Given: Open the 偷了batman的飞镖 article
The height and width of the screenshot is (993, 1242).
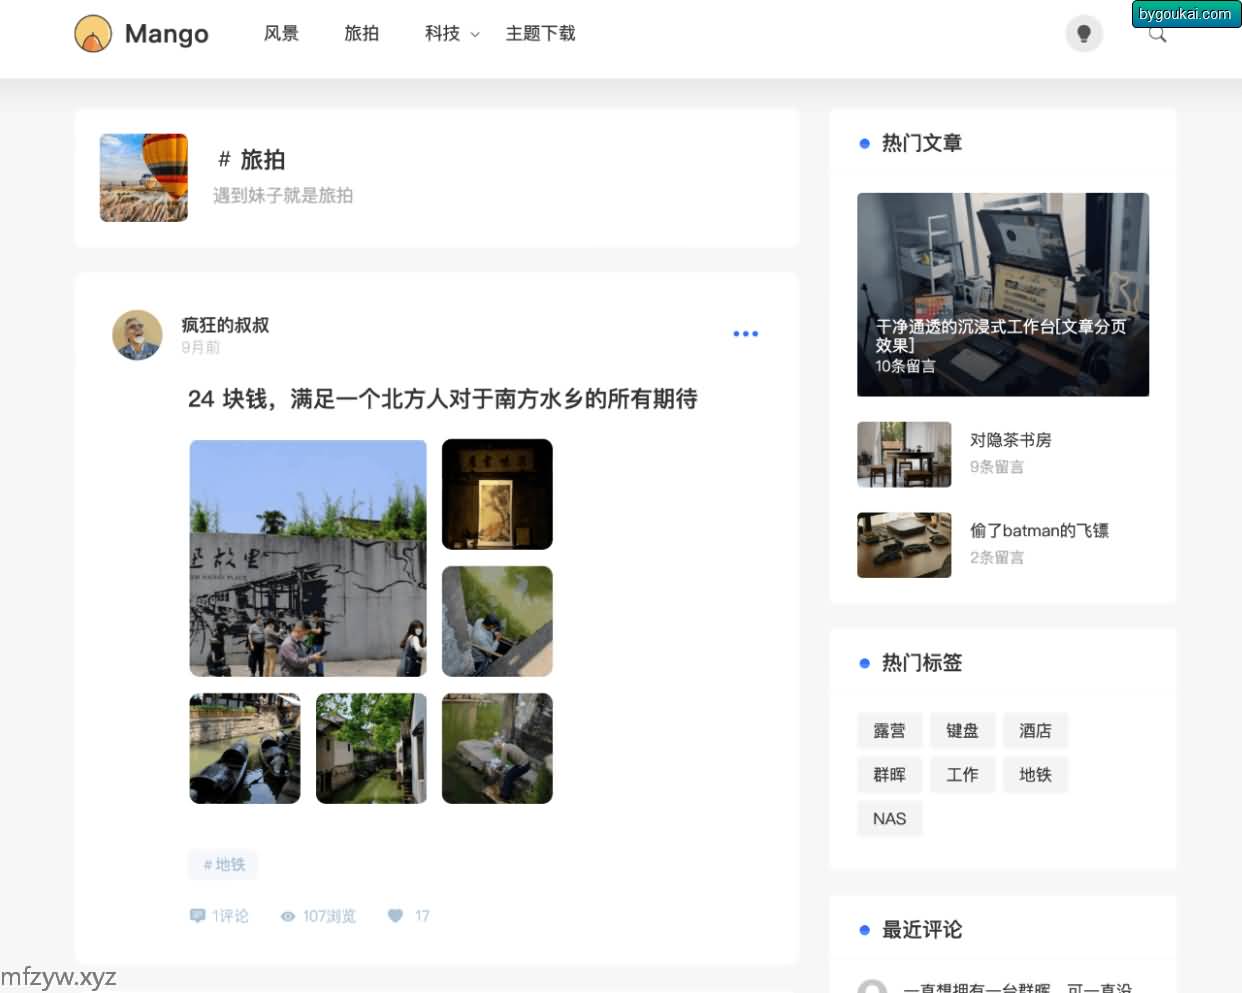Looking at the screenshot, I should tap(1038, 531).
